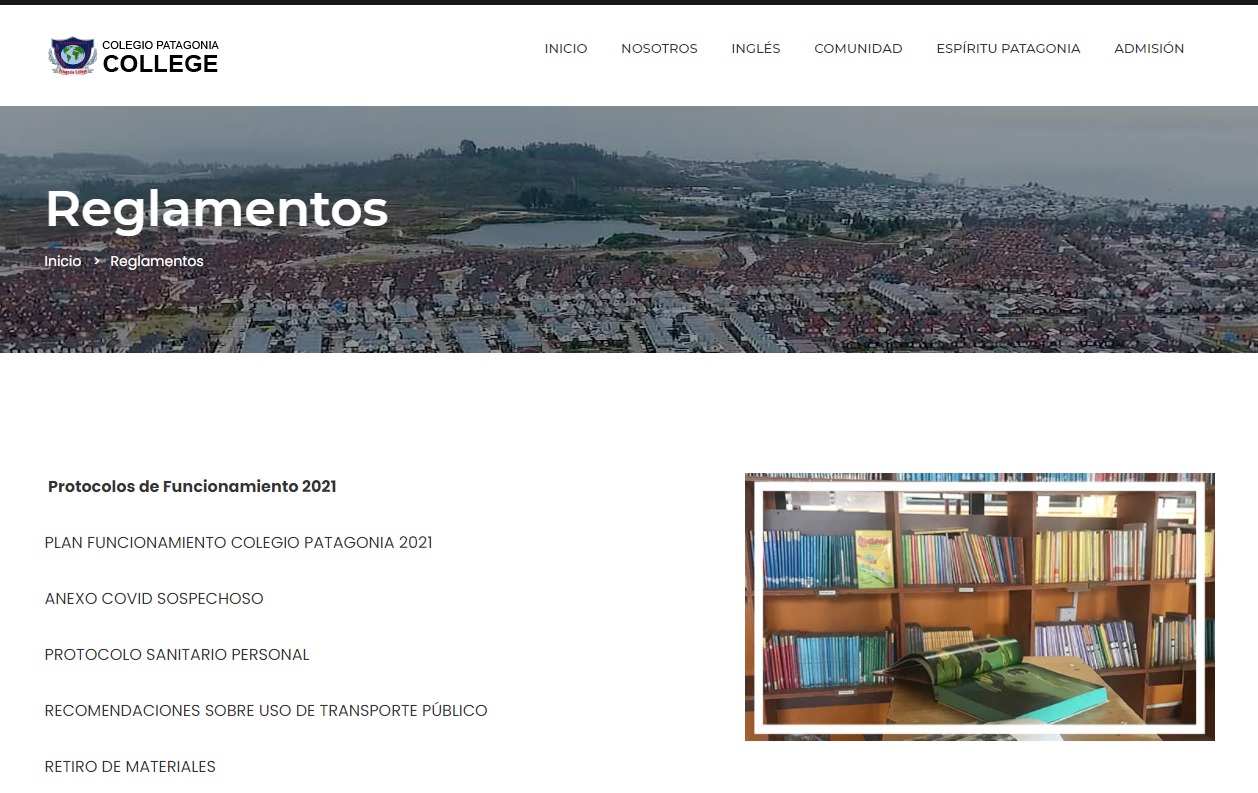Screen dimensions: 1258x793
Task: Open the INICIO menu item
Action: [x=566, y=48]
